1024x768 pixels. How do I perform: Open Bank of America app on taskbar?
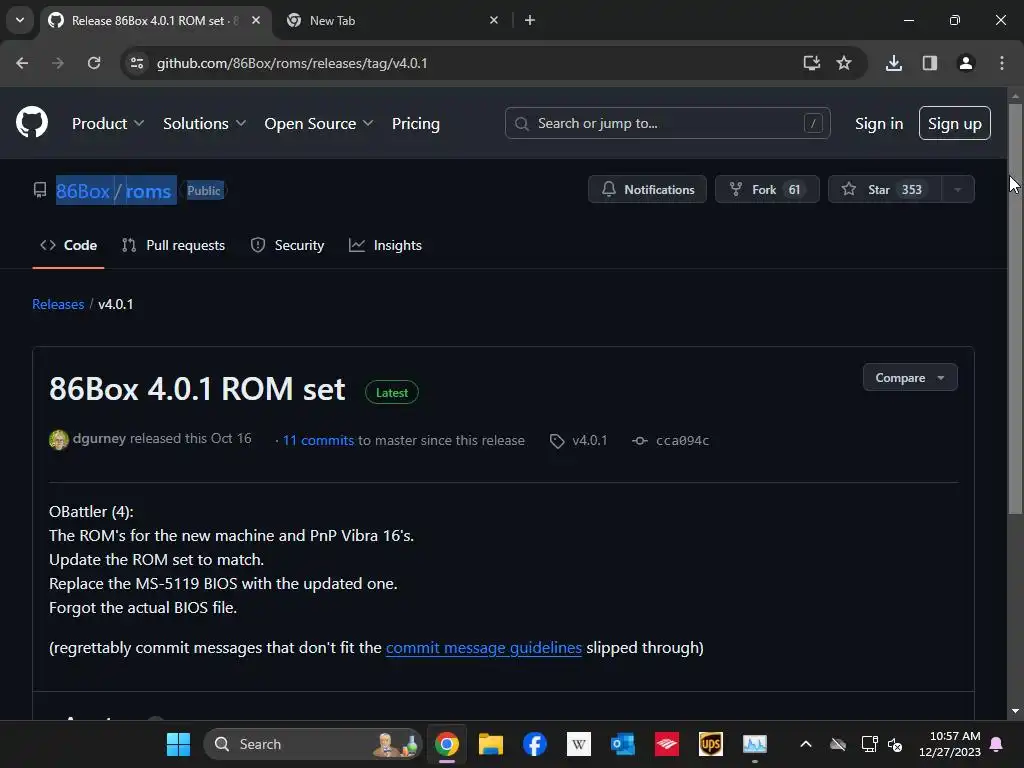click(667, 744)
